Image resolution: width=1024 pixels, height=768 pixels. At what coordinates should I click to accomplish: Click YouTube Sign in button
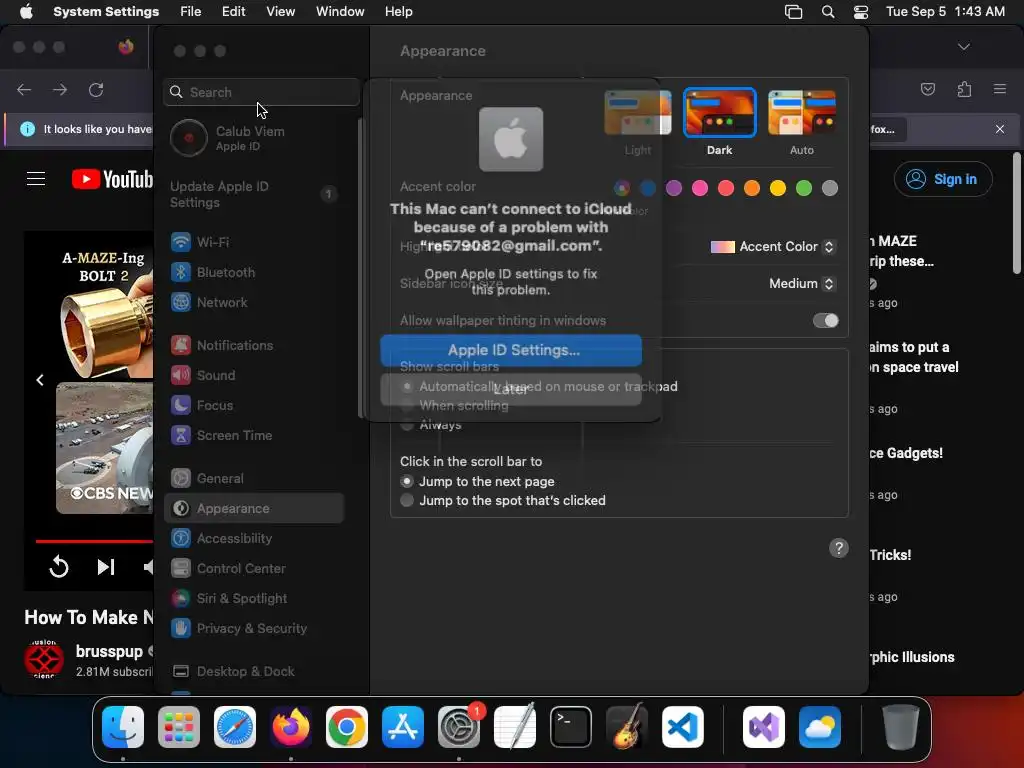click(943, 179)
